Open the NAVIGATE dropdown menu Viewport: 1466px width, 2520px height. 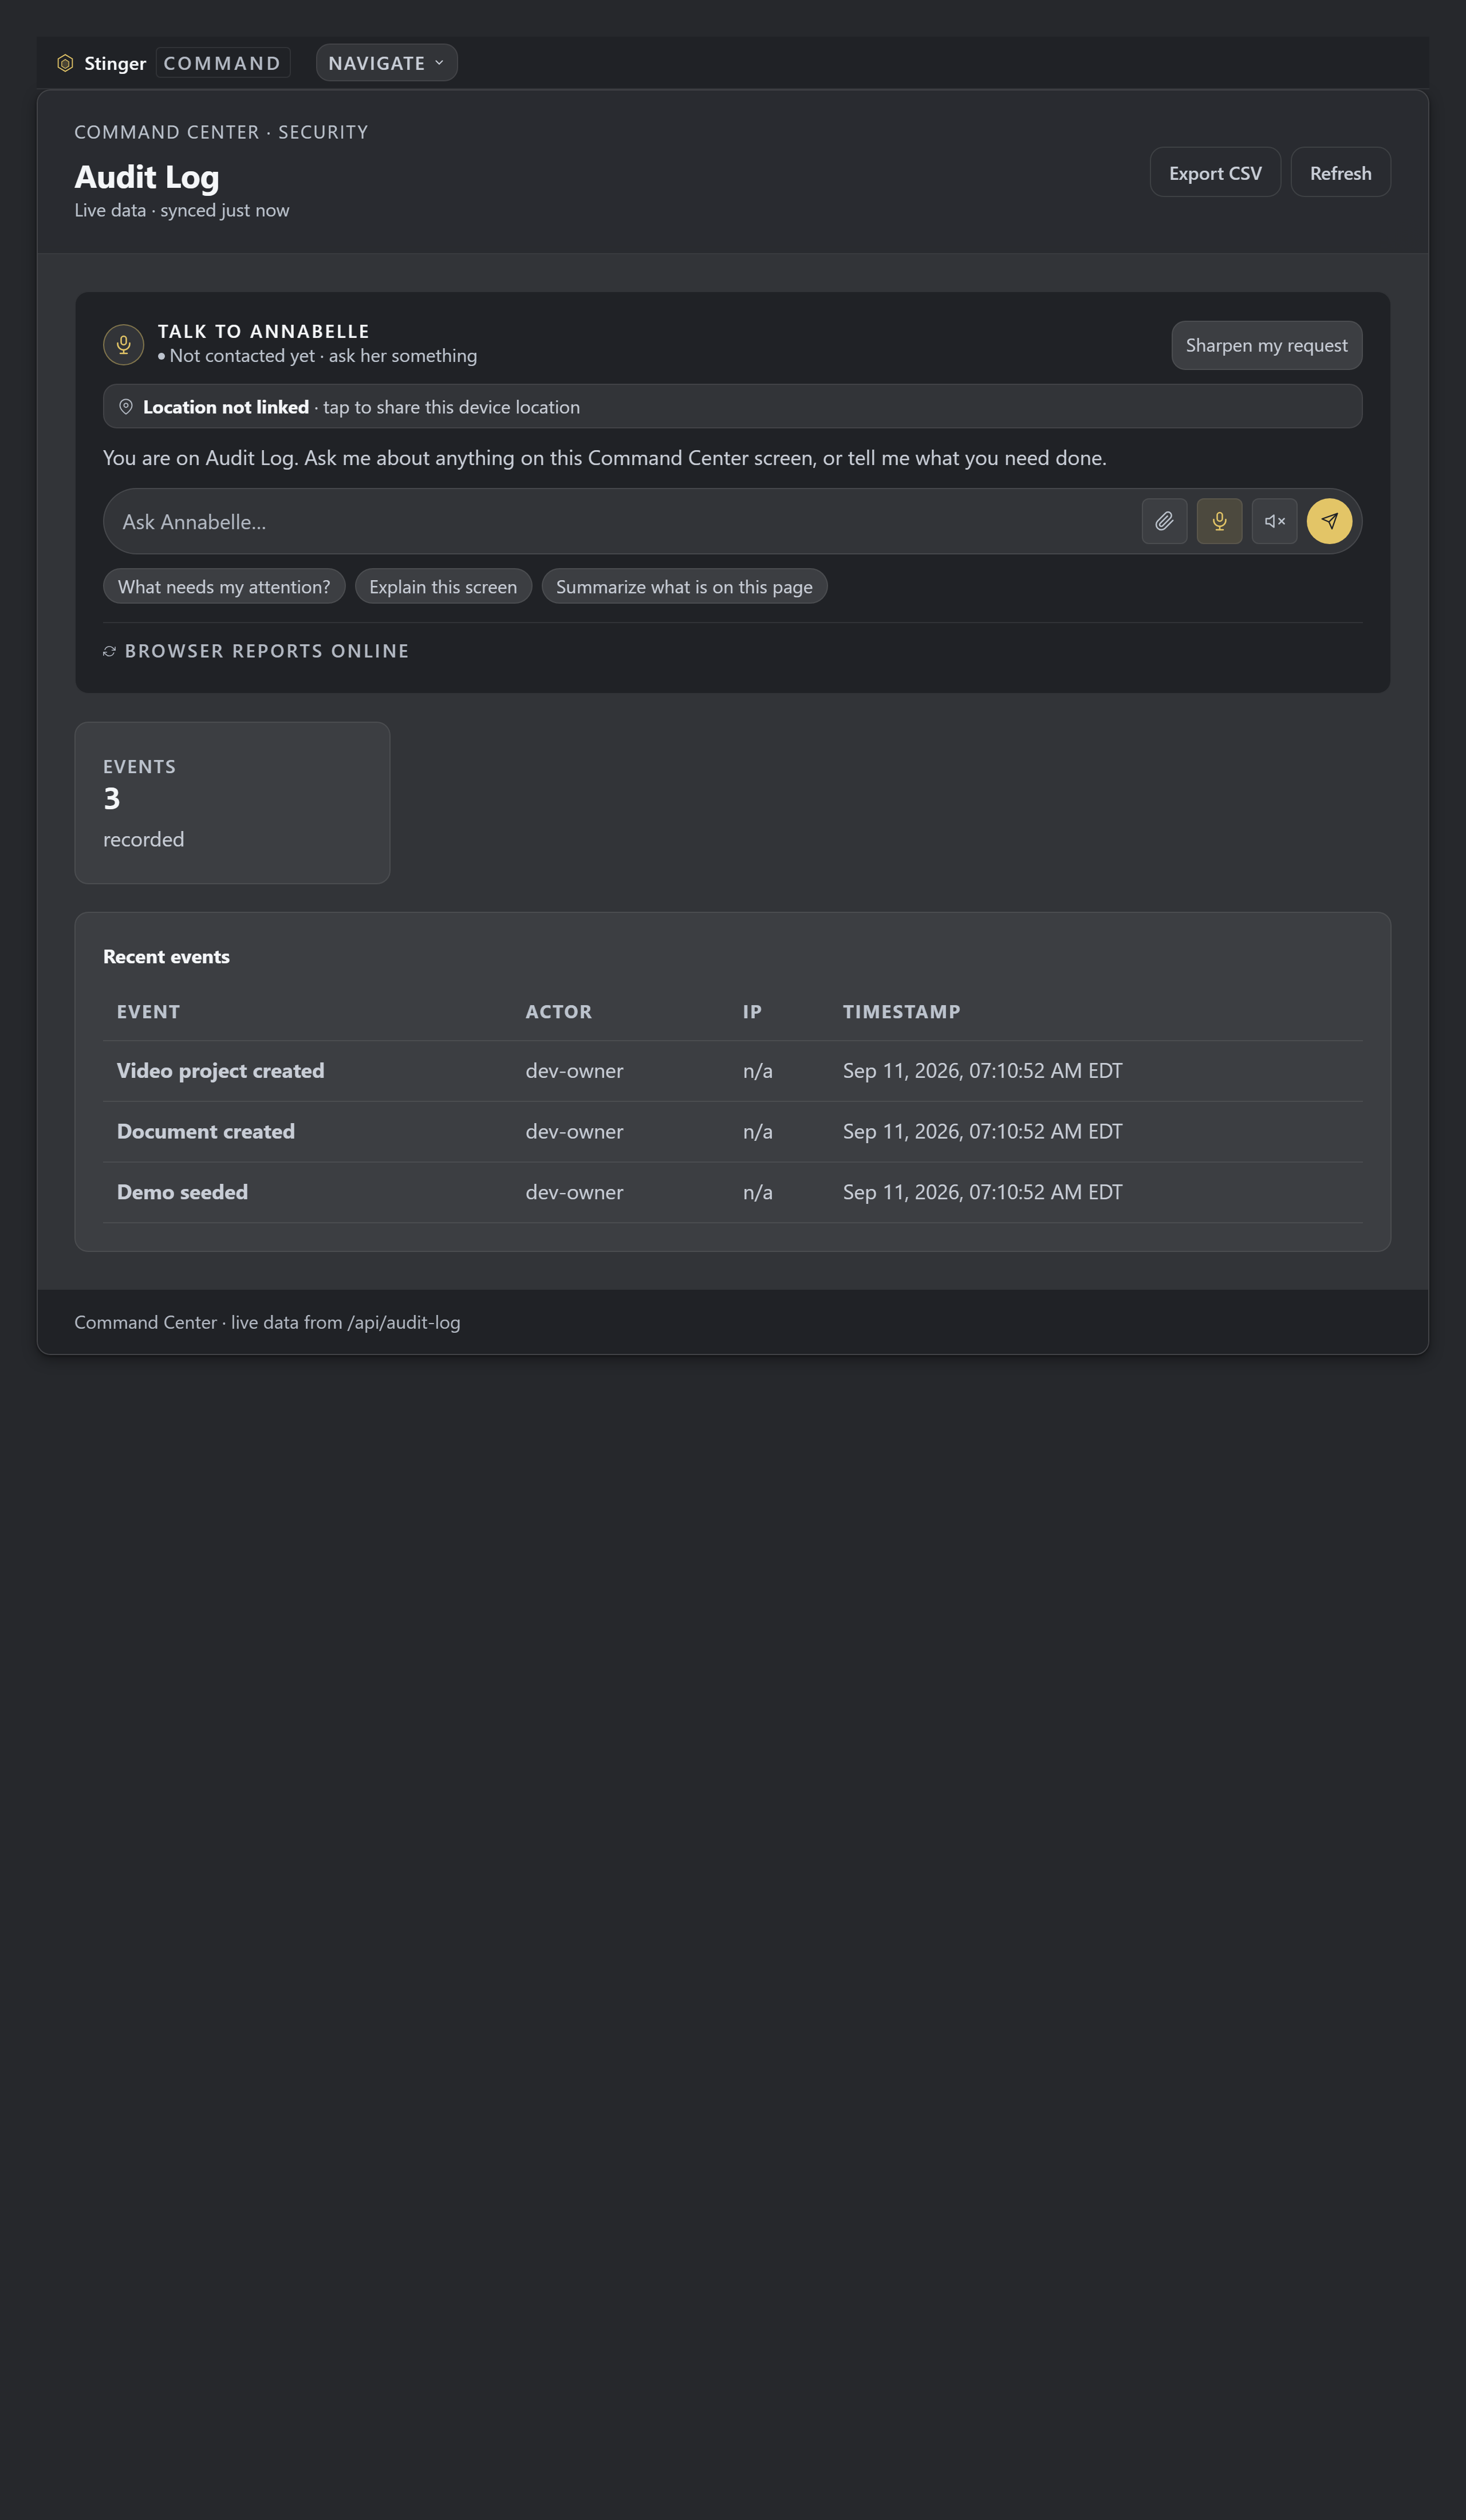click(386, 63)
